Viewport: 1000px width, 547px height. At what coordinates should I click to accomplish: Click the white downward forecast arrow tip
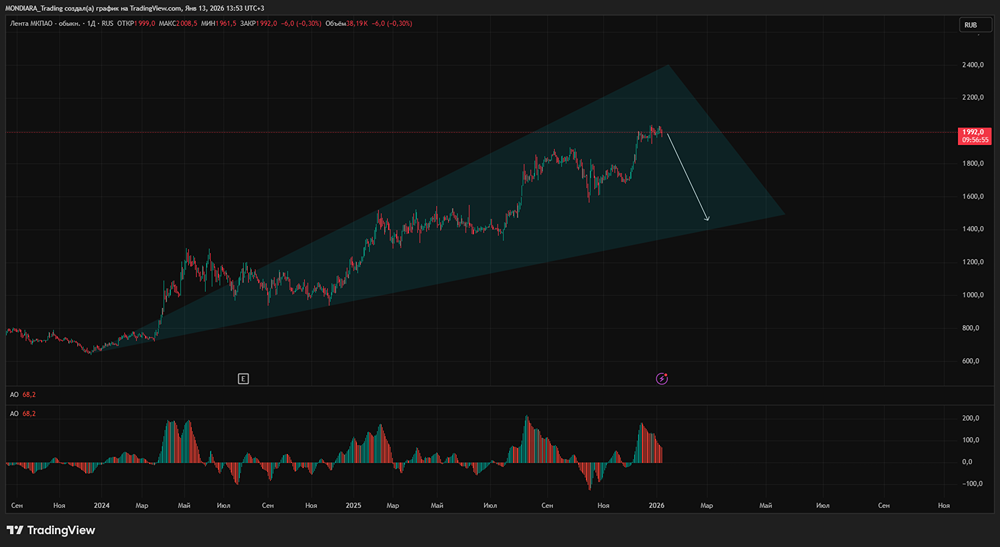(x=707, y=220)
